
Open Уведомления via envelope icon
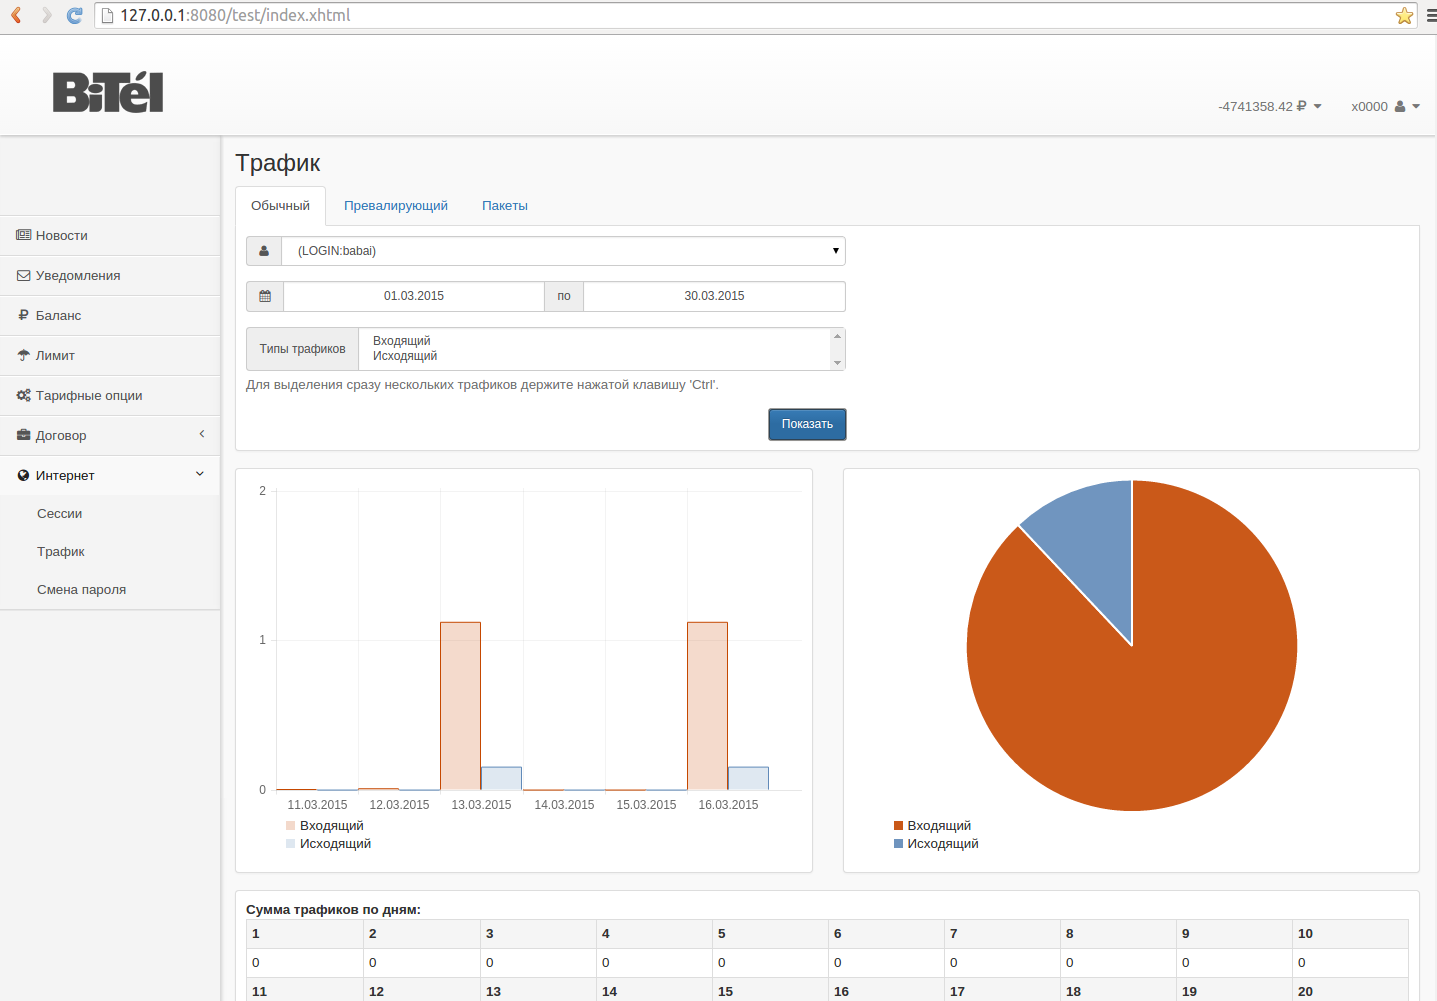(23, 275)
